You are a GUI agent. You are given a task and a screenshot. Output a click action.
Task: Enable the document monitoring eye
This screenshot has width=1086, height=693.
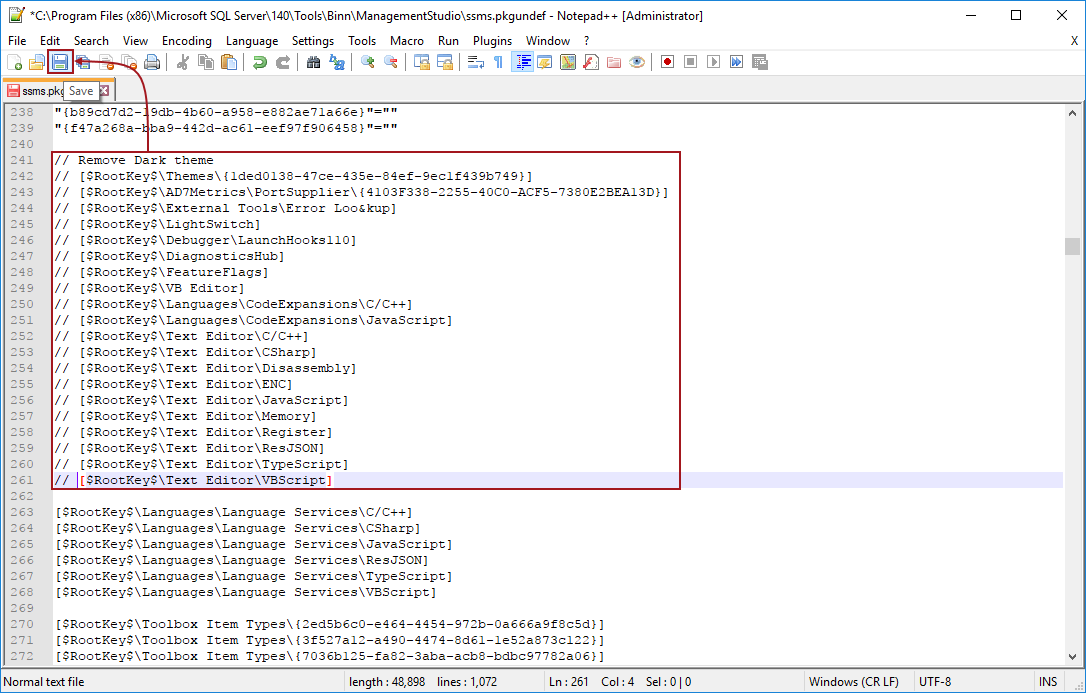(637, 62)
